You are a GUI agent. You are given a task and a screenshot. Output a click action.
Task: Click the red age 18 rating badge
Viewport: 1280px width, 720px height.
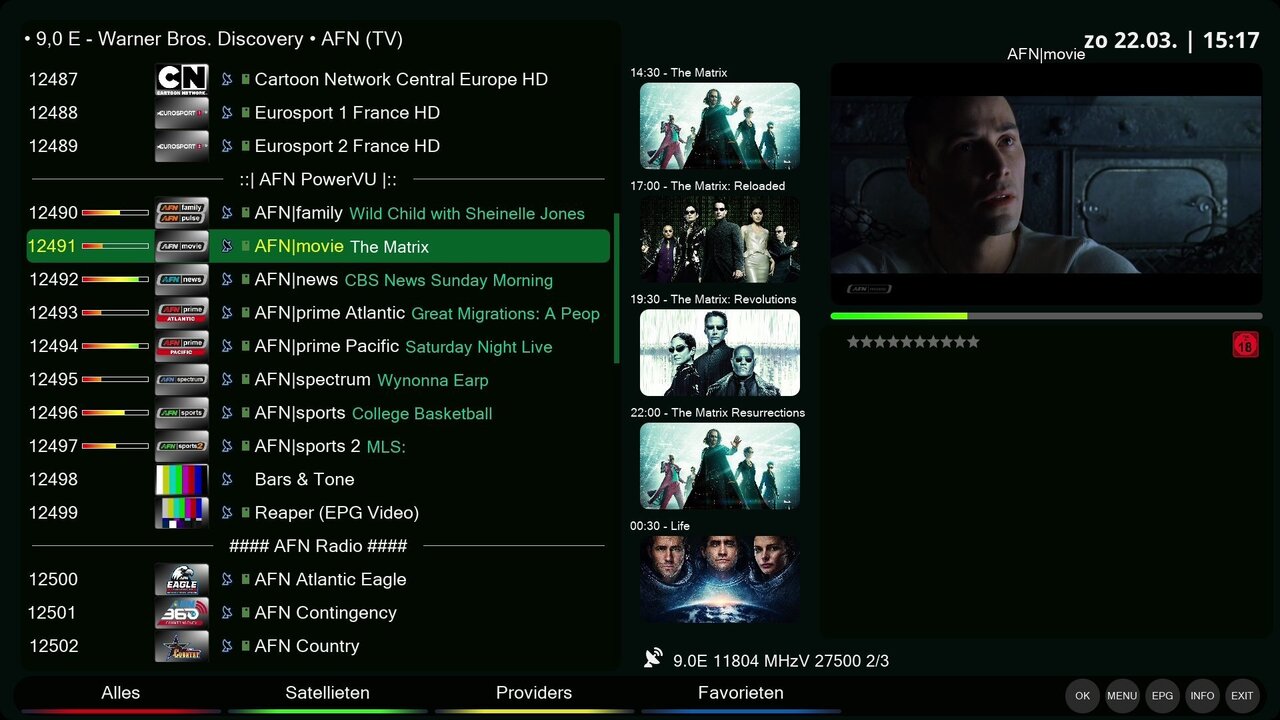pos(1245,345)
